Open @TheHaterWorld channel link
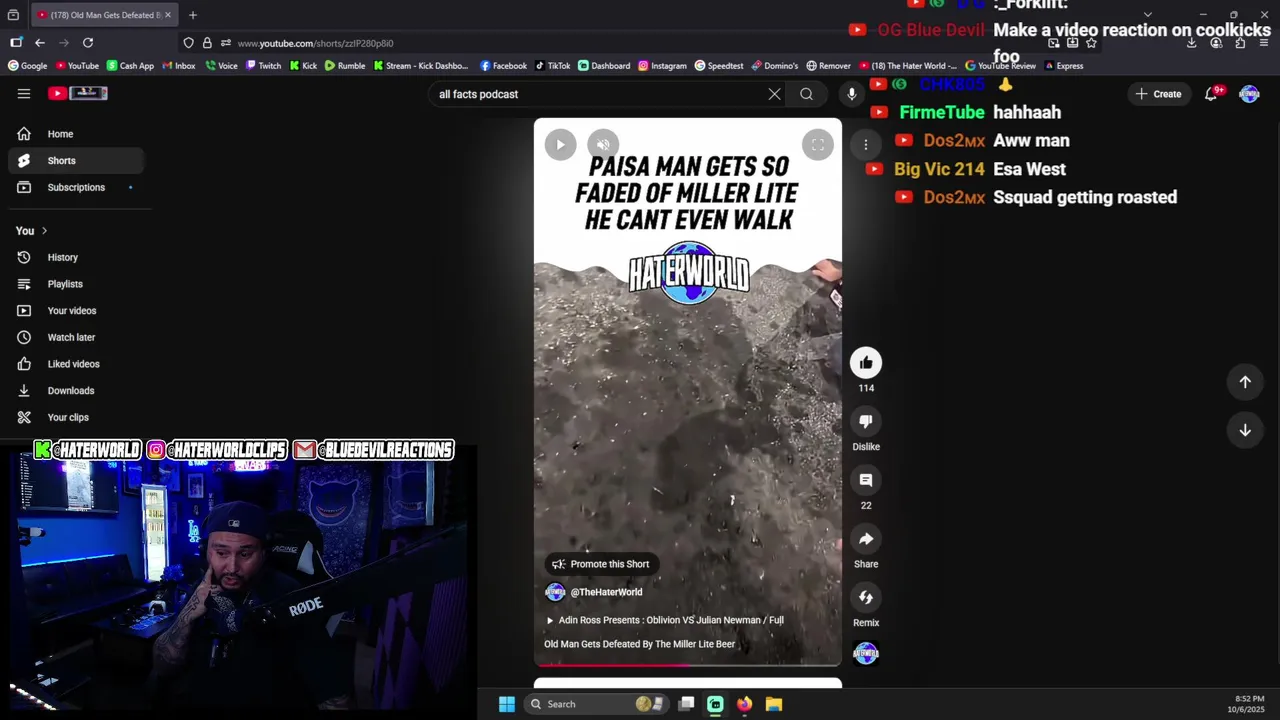The width and height of the screenshot is (1280, 720). 606,592
